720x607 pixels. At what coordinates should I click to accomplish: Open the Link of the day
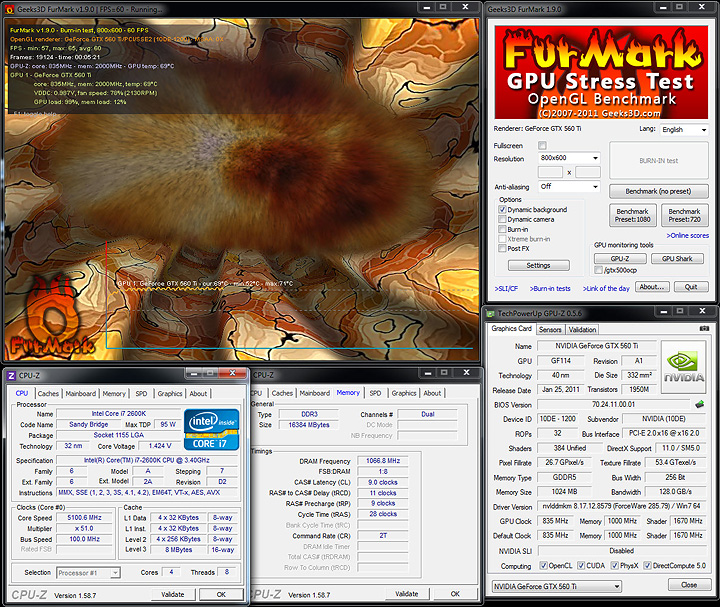(x=606, y=288)
